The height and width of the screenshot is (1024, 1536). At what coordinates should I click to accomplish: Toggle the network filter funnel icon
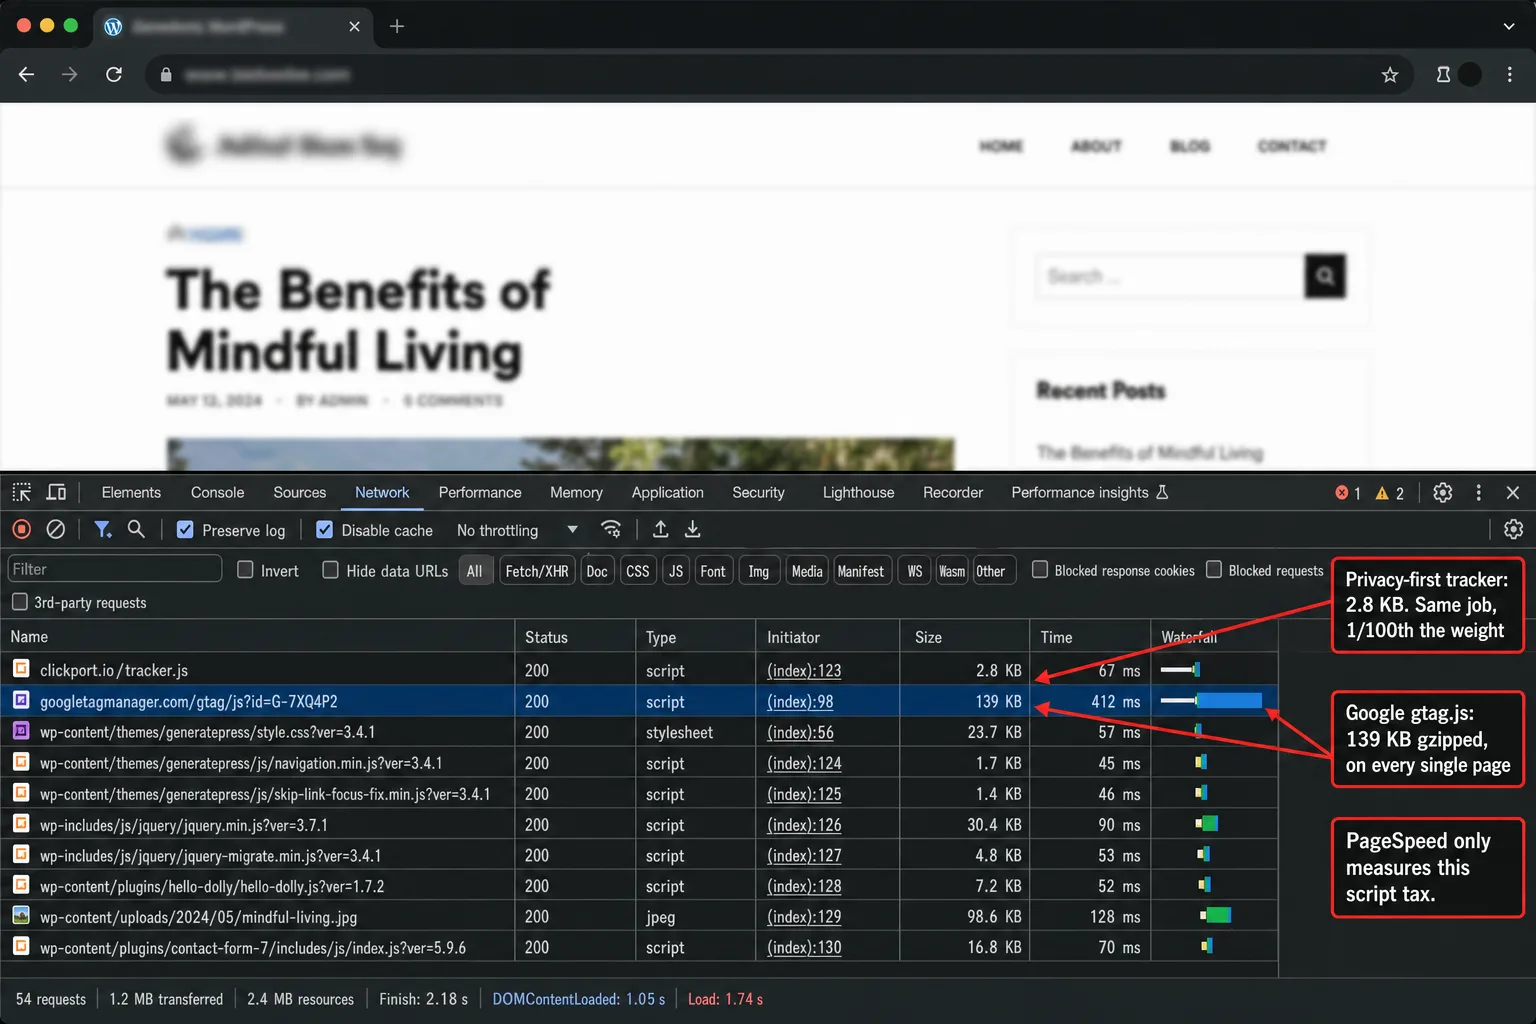click(x=102, y=529)
